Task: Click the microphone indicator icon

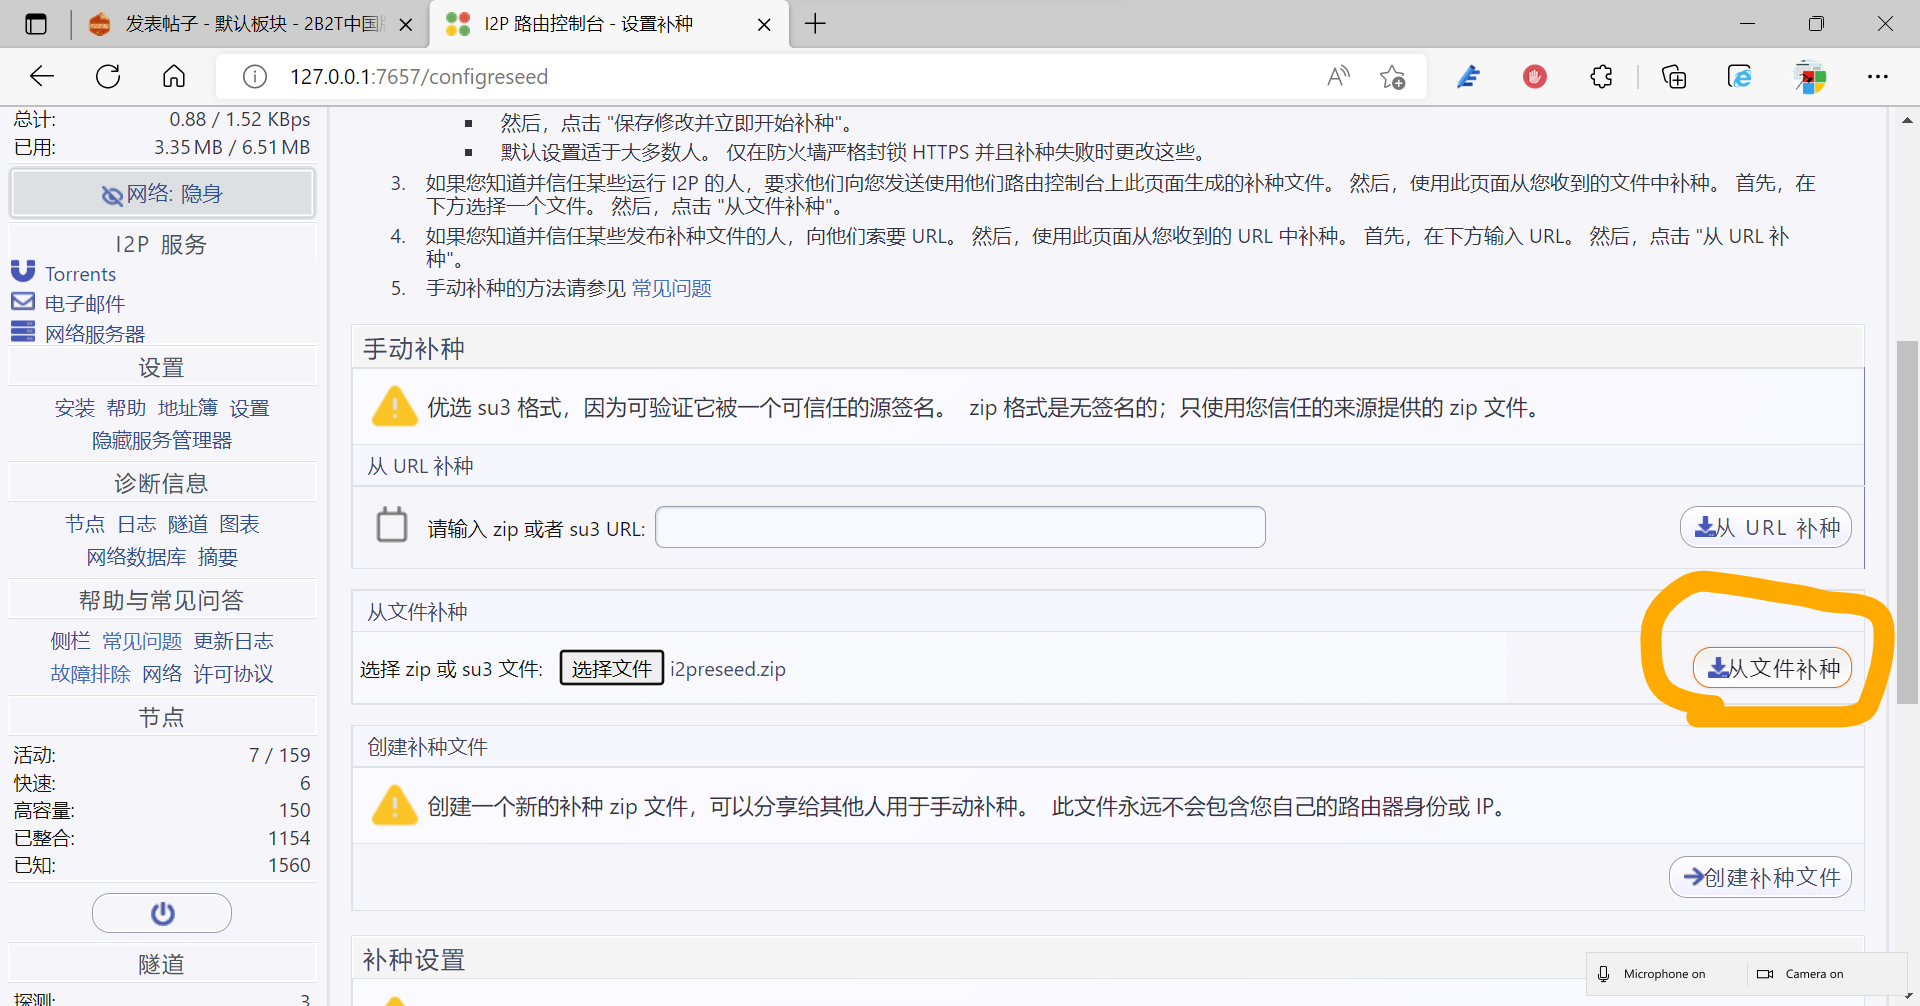Action: (x=1603, y=974)
